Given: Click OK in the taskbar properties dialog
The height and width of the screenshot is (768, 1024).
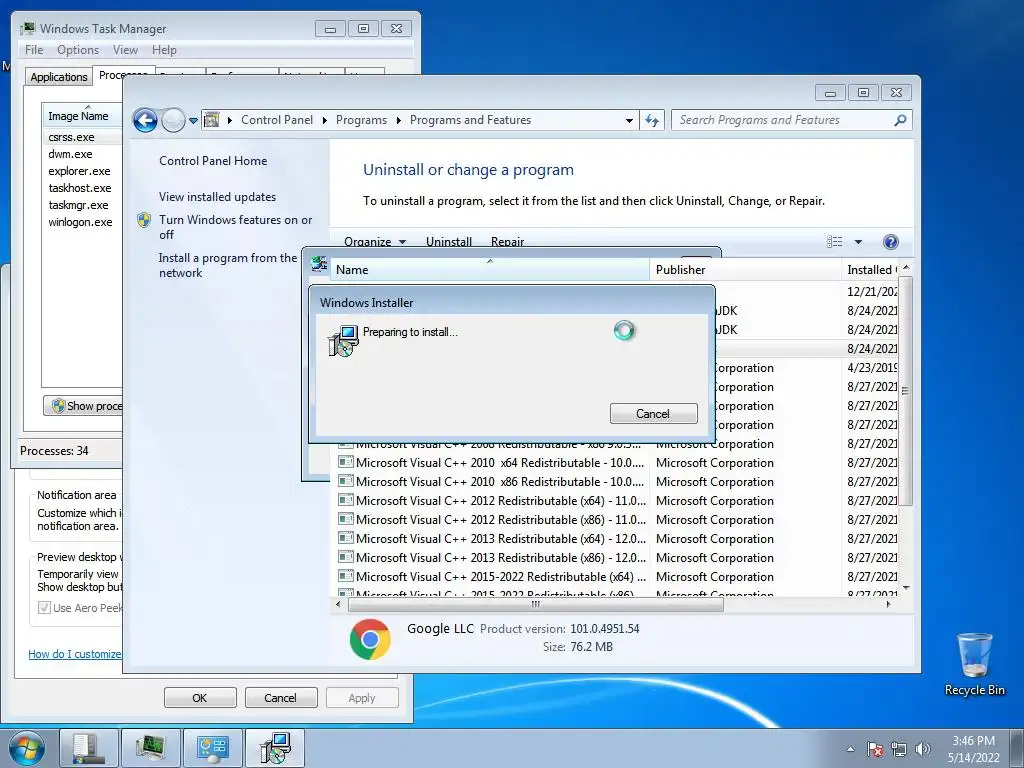Looking at the screenshot, I should click(x=200, y=697).
